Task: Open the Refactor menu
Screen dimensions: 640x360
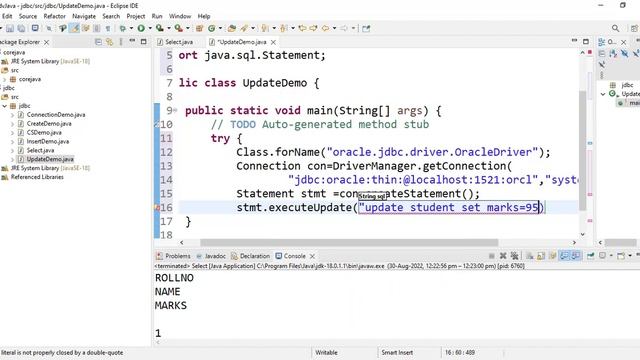Action: coord(54,16)
